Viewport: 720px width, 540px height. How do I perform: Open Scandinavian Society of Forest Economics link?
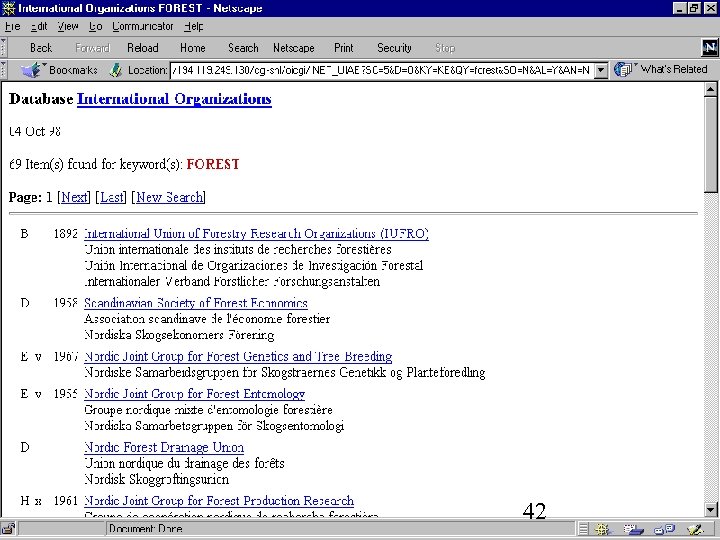[x=196, y=303]
